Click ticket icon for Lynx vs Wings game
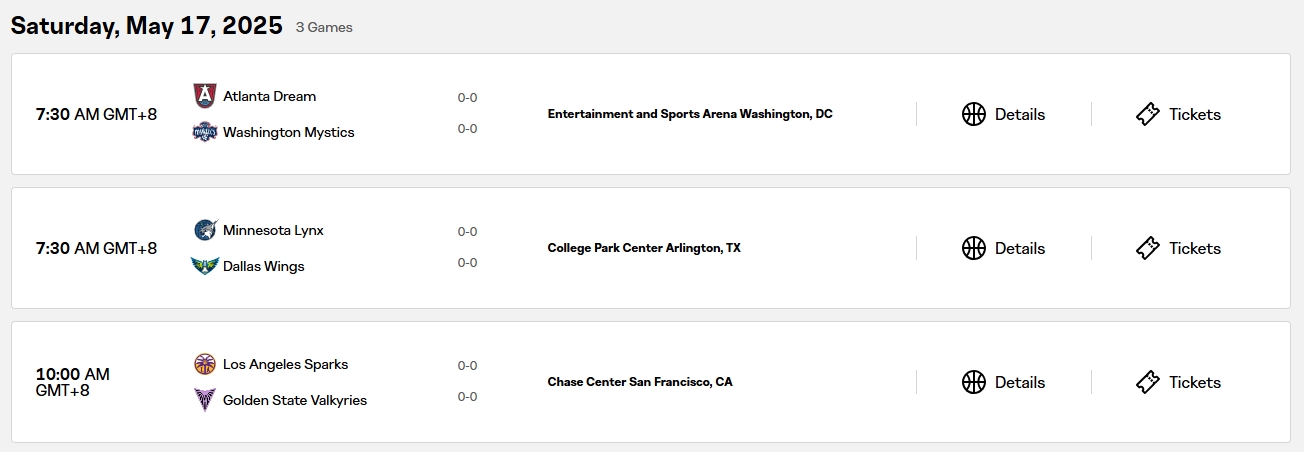This screenshot has height=452, width=1304. coord(1147,248)
